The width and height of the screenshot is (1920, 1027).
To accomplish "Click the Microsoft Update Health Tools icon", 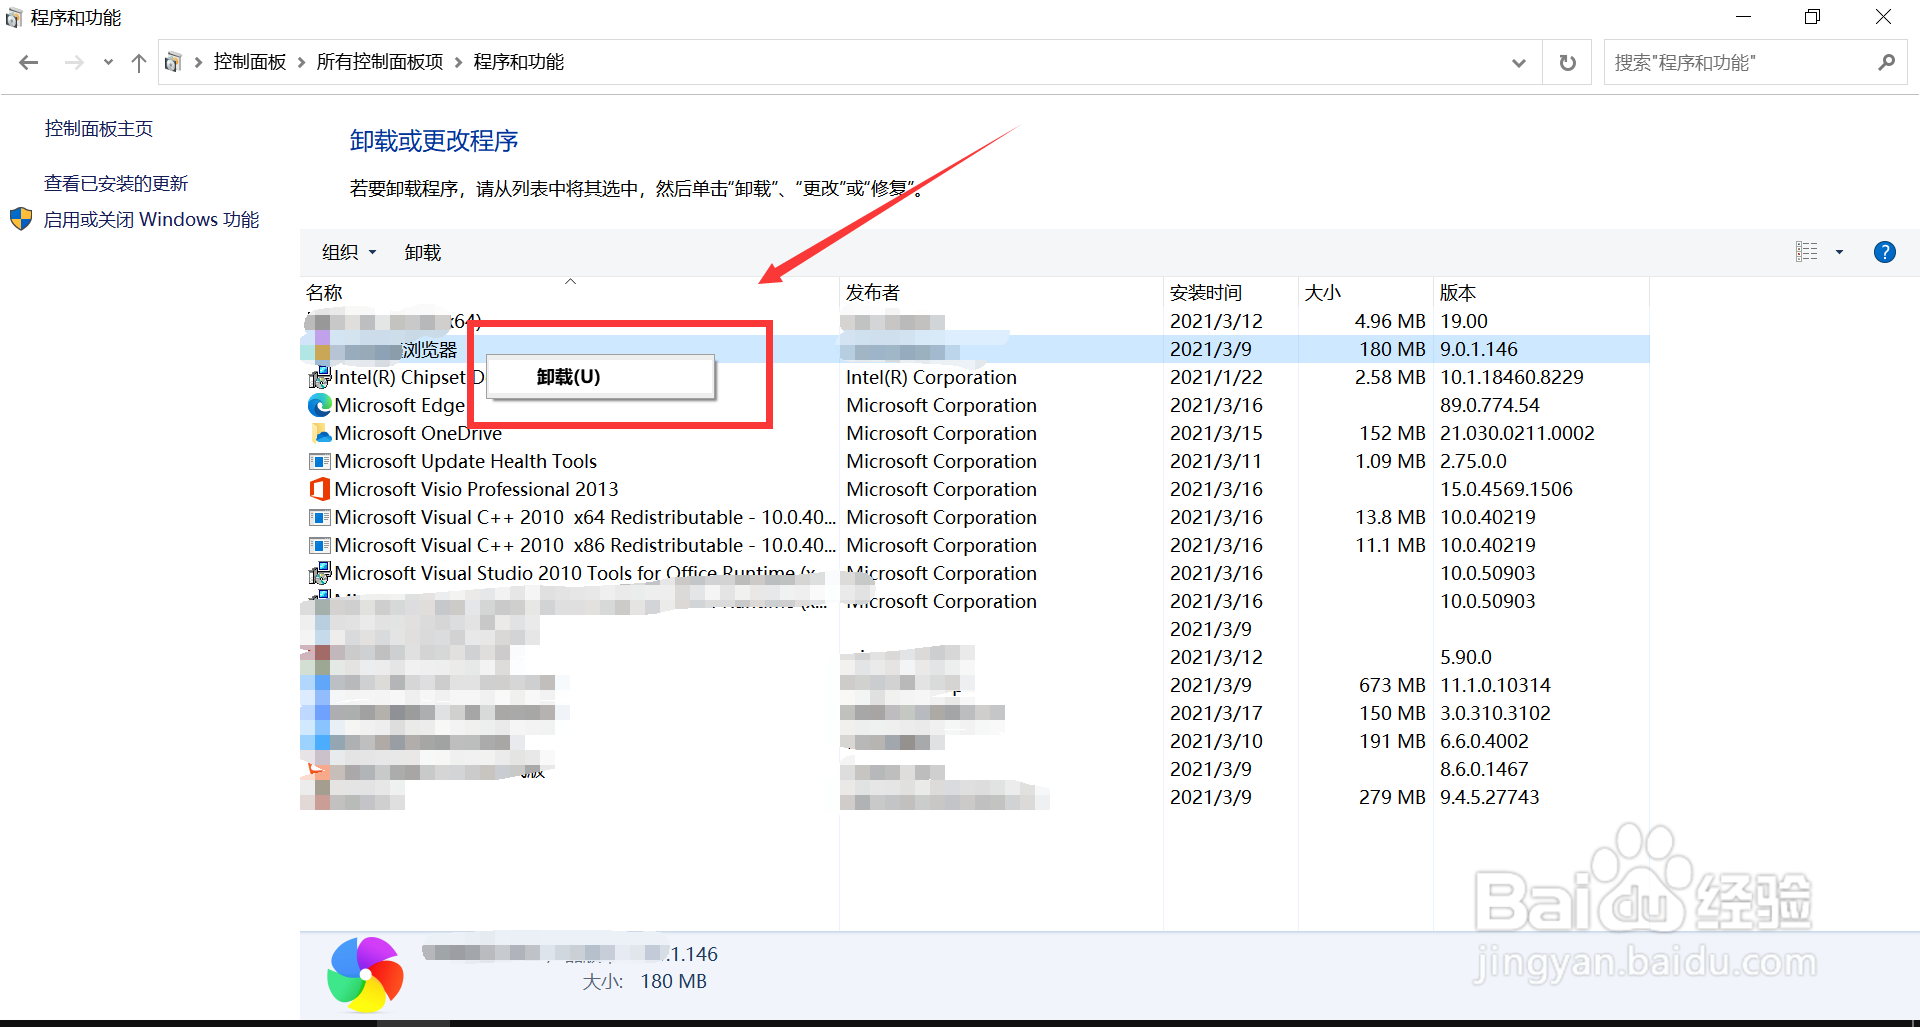I will 320,461.
